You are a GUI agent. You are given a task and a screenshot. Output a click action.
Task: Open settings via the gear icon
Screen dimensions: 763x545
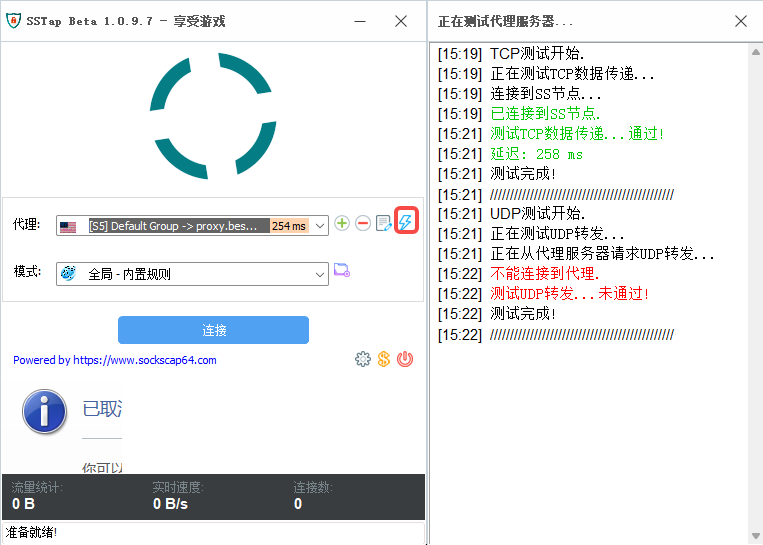[x=363, y=359]
